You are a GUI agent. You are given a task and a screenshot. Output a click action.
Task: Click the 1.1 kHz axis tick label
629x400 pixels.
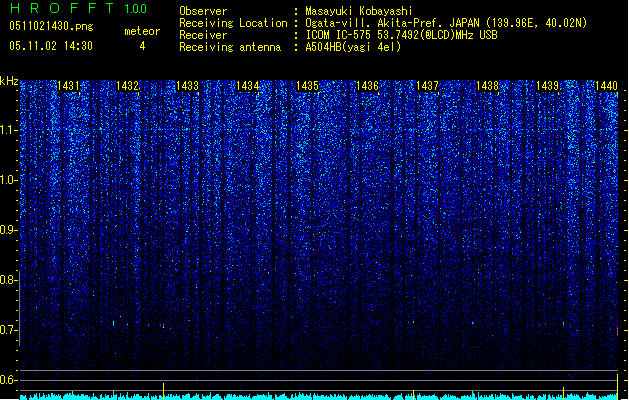point(9,130)
